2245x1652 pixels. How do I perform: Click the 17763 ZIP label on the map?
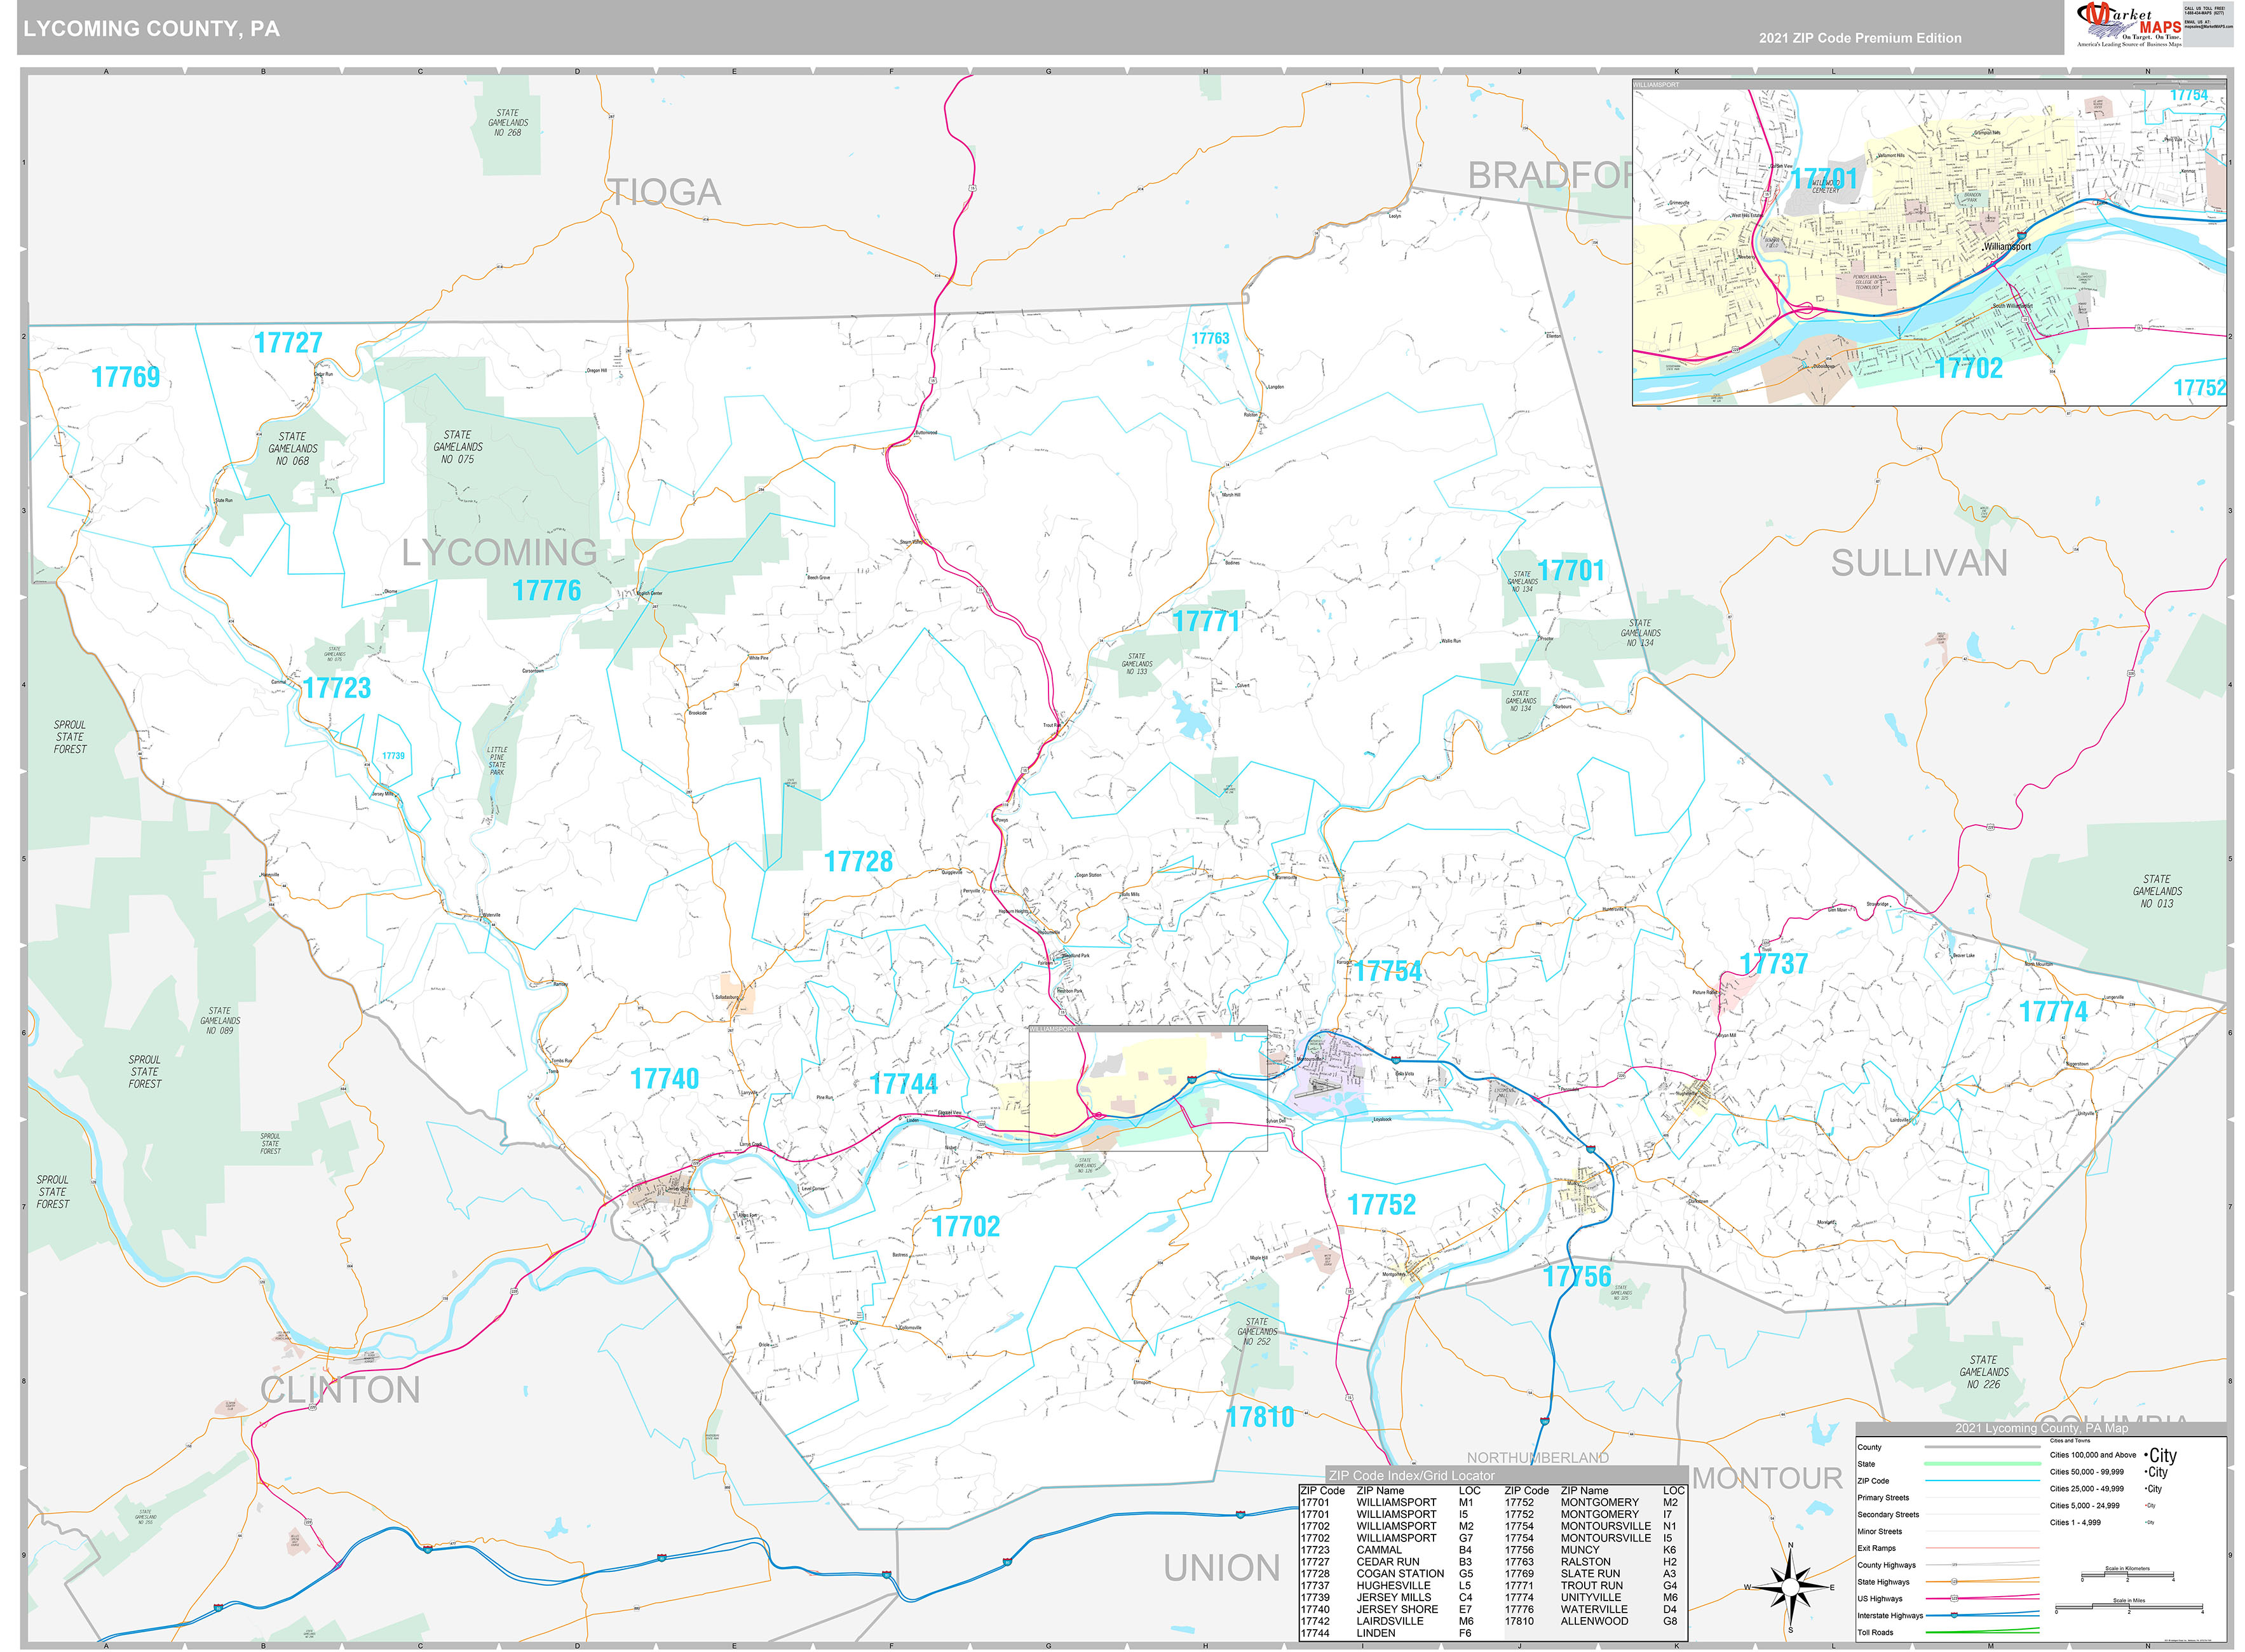[1210, 338]
